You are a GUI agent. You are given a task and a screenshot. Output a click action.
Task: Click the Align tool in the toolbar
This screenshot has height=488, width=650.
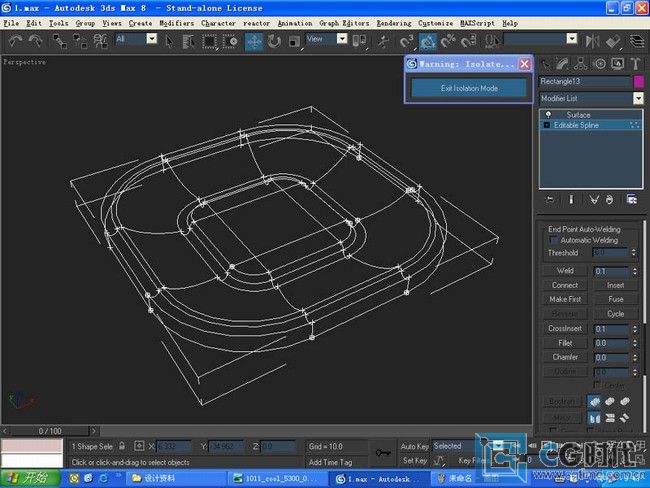(x=613, y=41)
